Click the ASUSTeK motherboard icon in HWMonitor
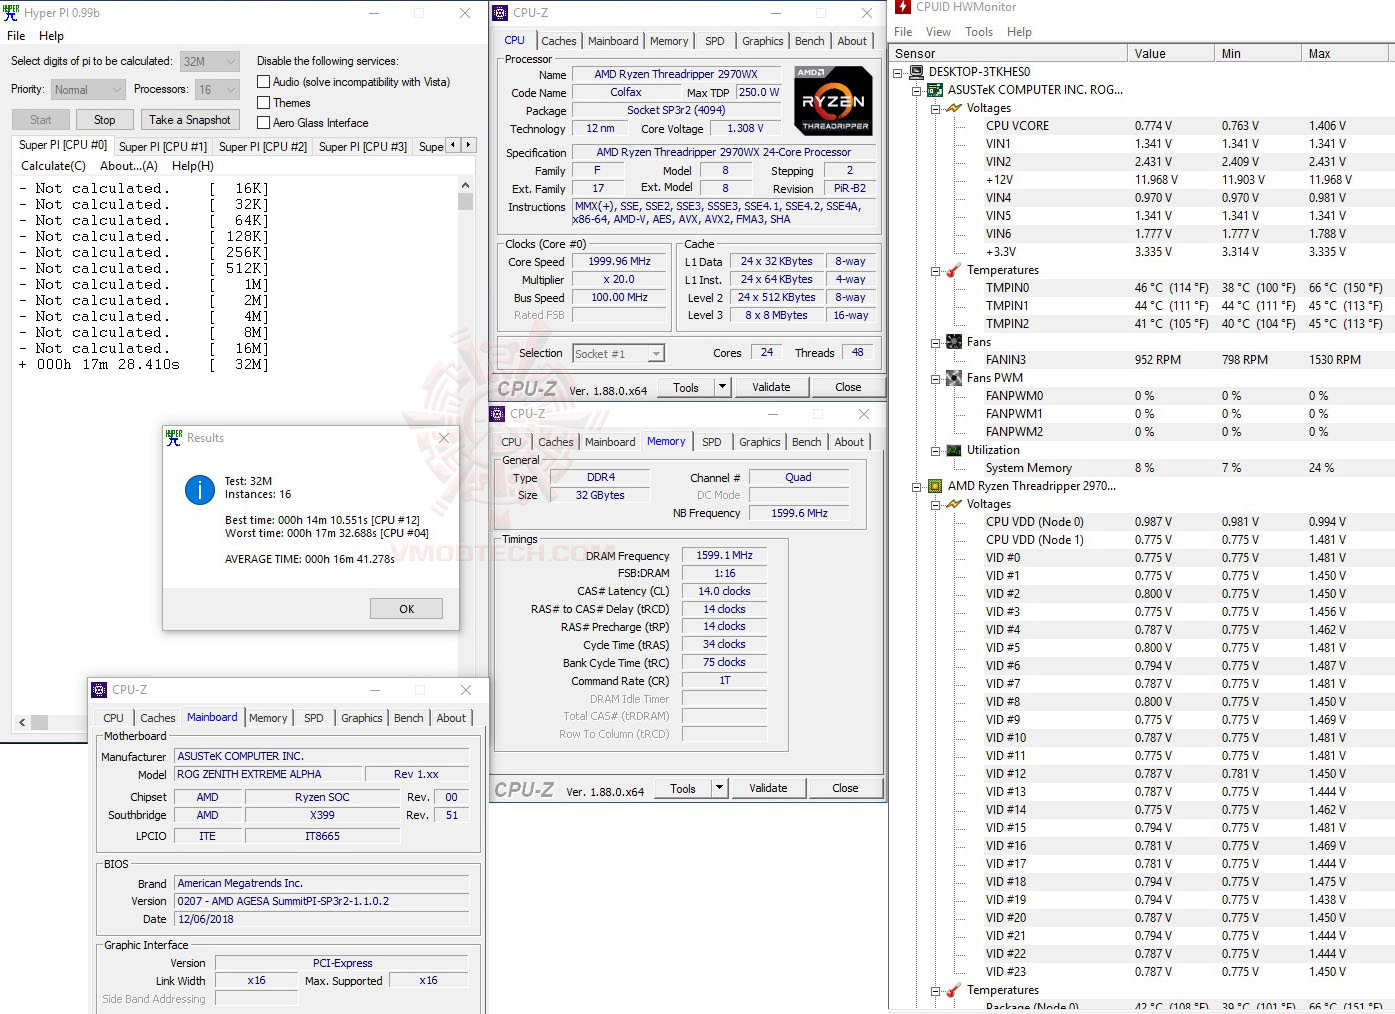 click(x=935, y=90)
